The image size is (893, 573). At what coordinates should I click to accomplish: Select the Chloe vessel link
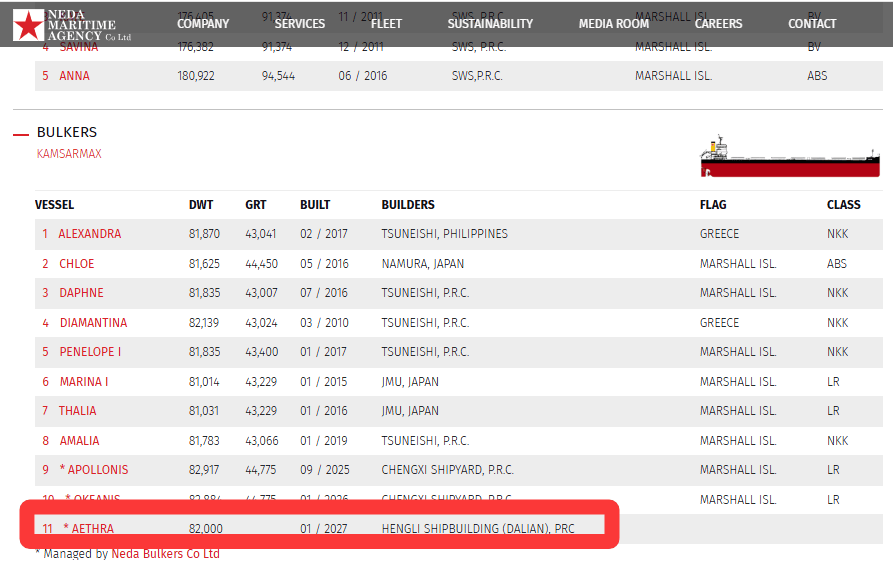76,264
